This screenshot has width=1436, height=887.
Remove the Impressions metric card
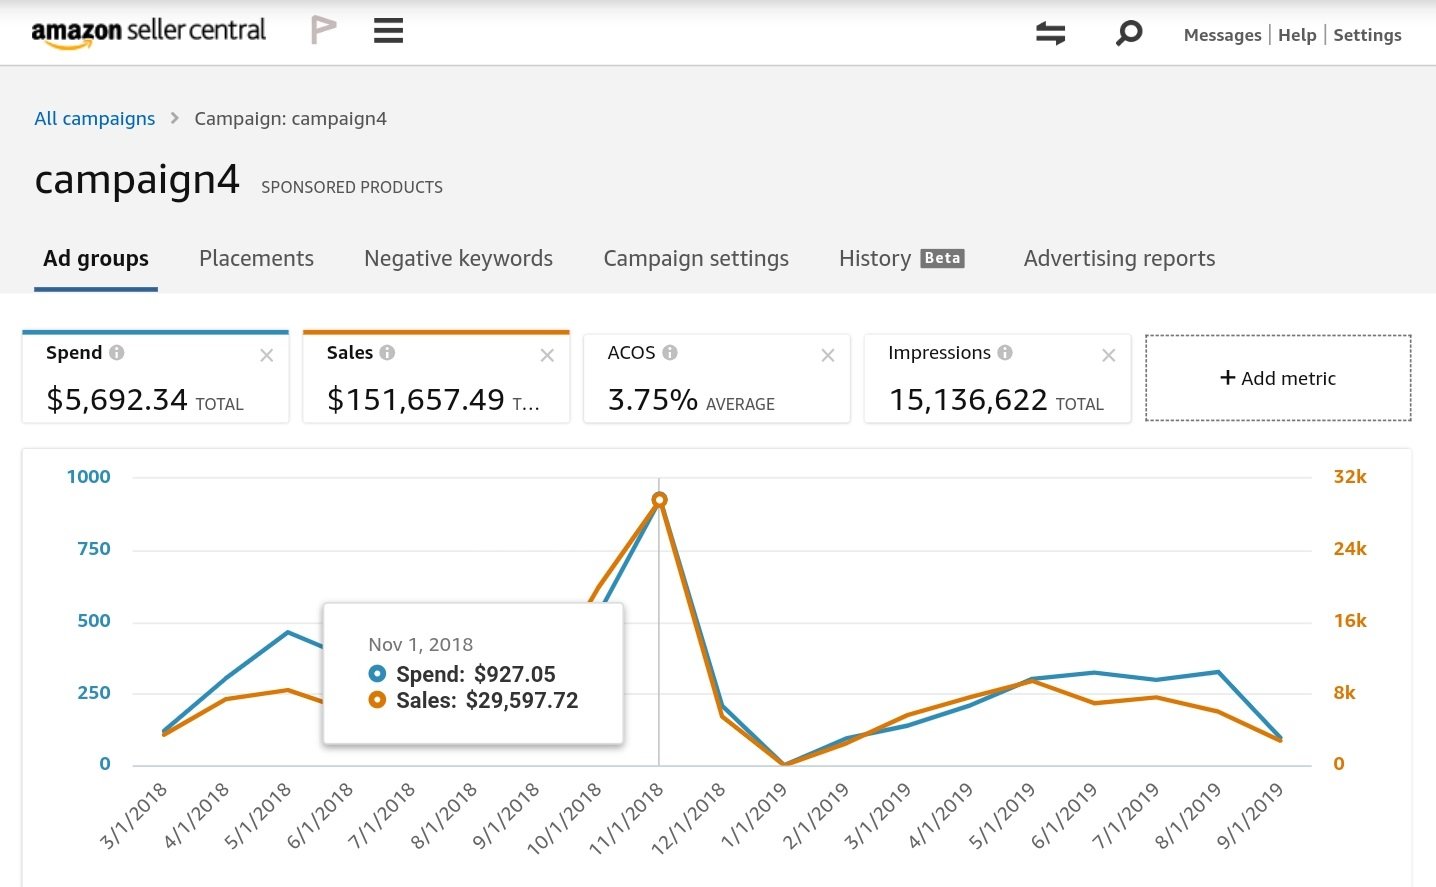[x=1108, y=356]
